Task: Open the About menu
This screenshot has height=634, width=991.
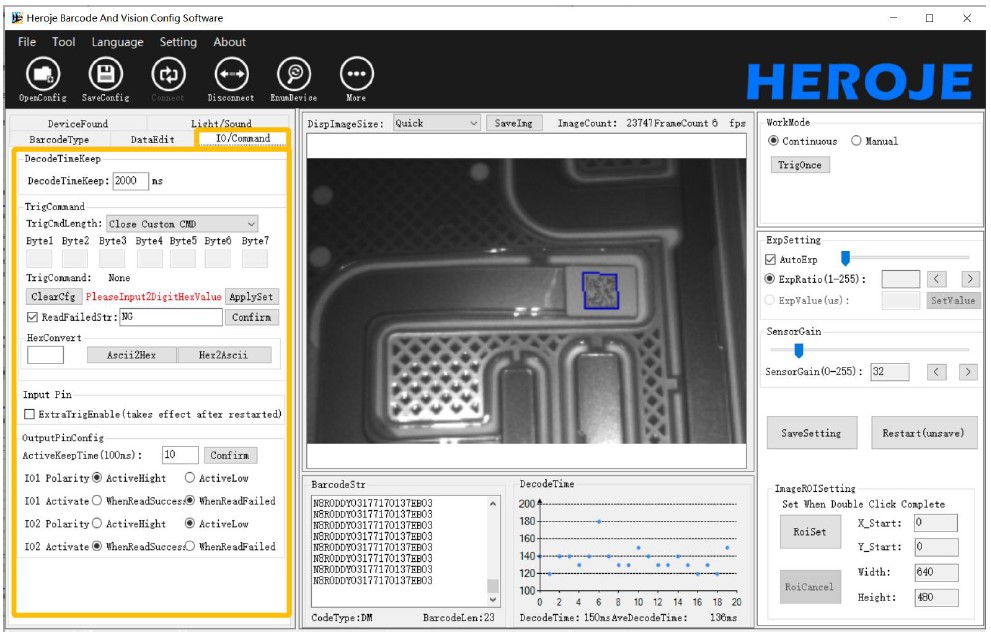Action: coord(229,42)
